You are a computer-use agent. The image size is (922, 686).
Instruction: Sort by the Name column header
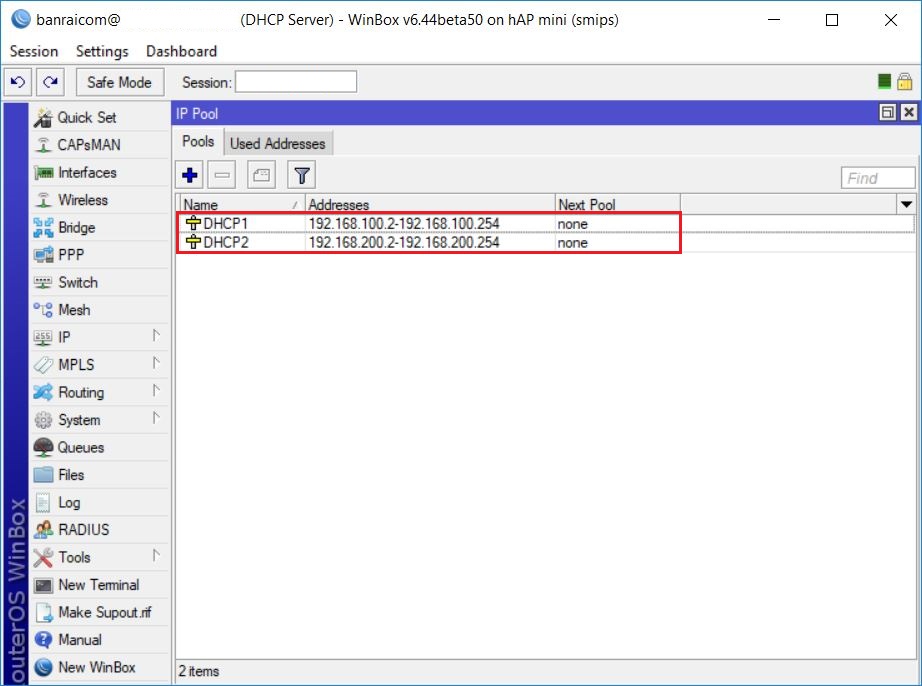point(242,205)
